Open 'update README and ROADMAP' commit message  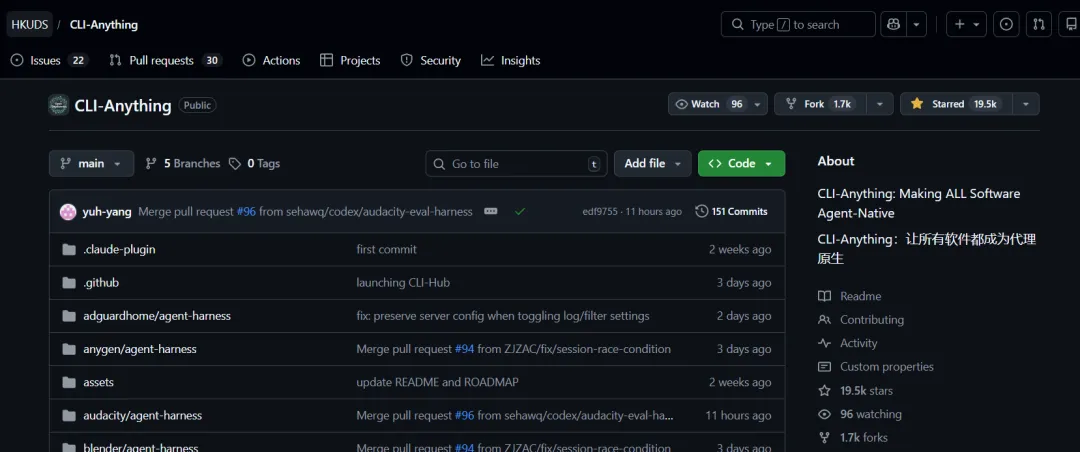coord(437,382)
